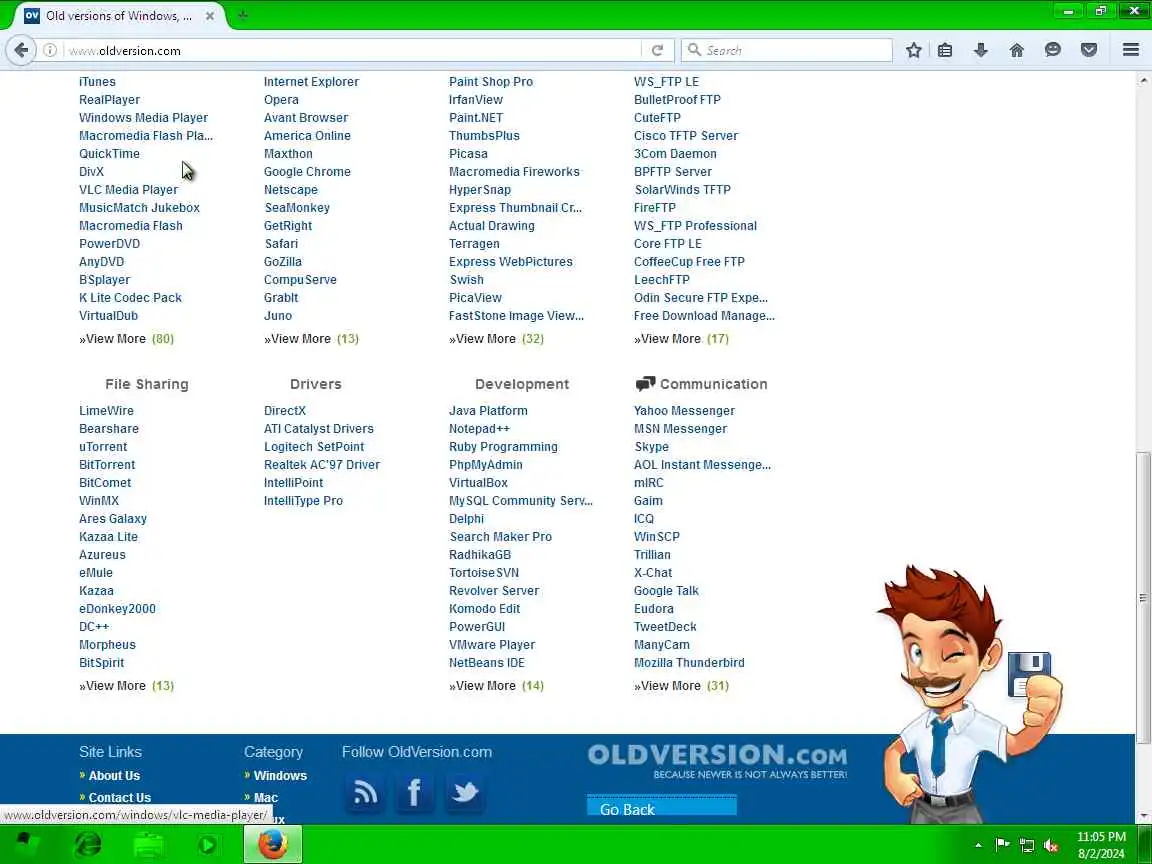Open OldVersion Twitter icon
Screen dimensions: 1152x864
pyautogui.click(x=464, y=793)
